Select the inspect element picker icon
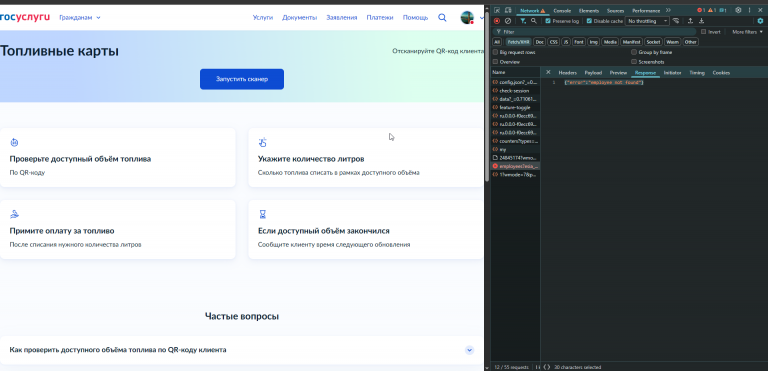This screenshot has height=371, width=768. coord(497,10)
